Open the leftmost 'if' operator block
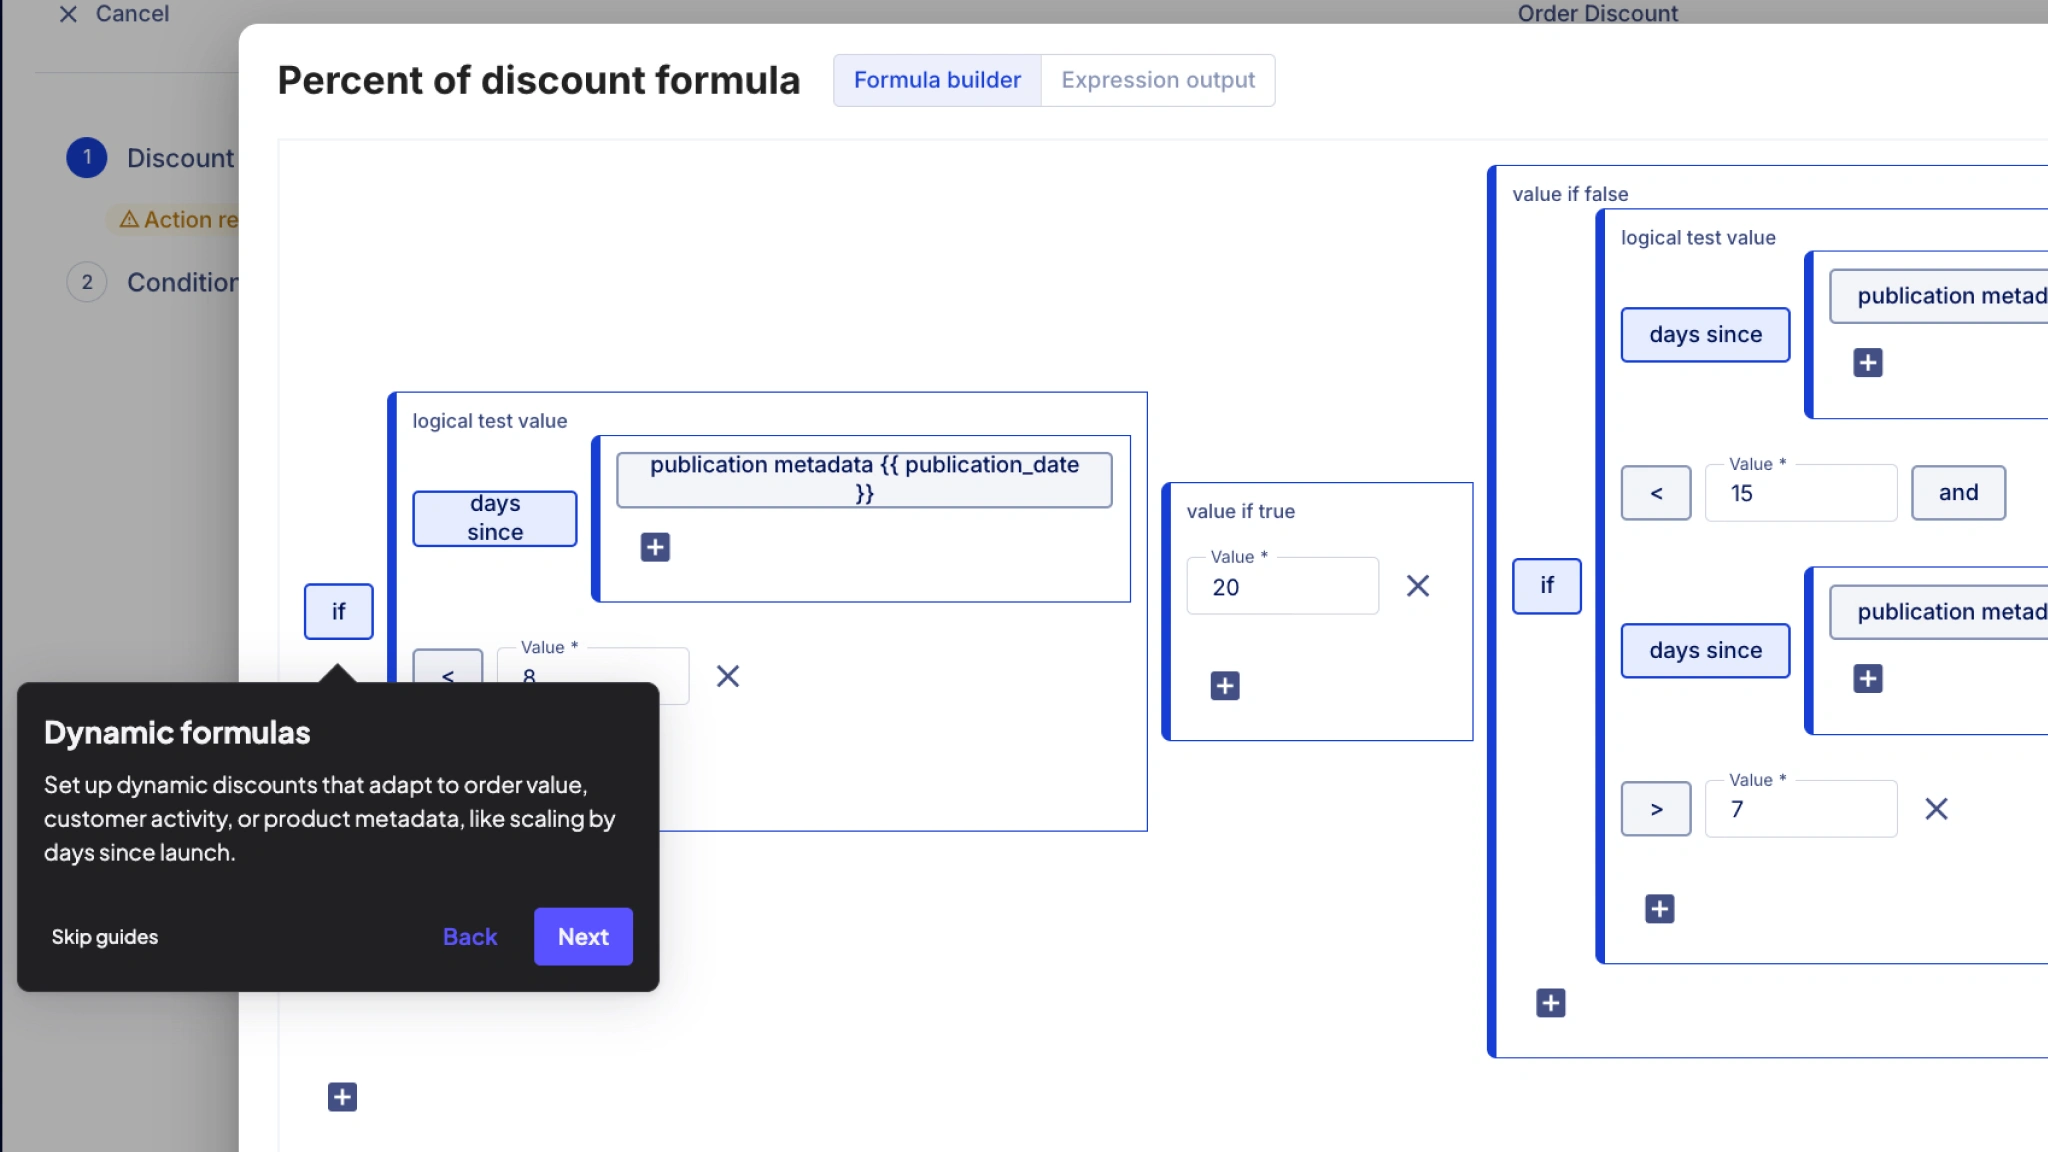The width and height of the screenshot is (2048, 1152). 338,611
